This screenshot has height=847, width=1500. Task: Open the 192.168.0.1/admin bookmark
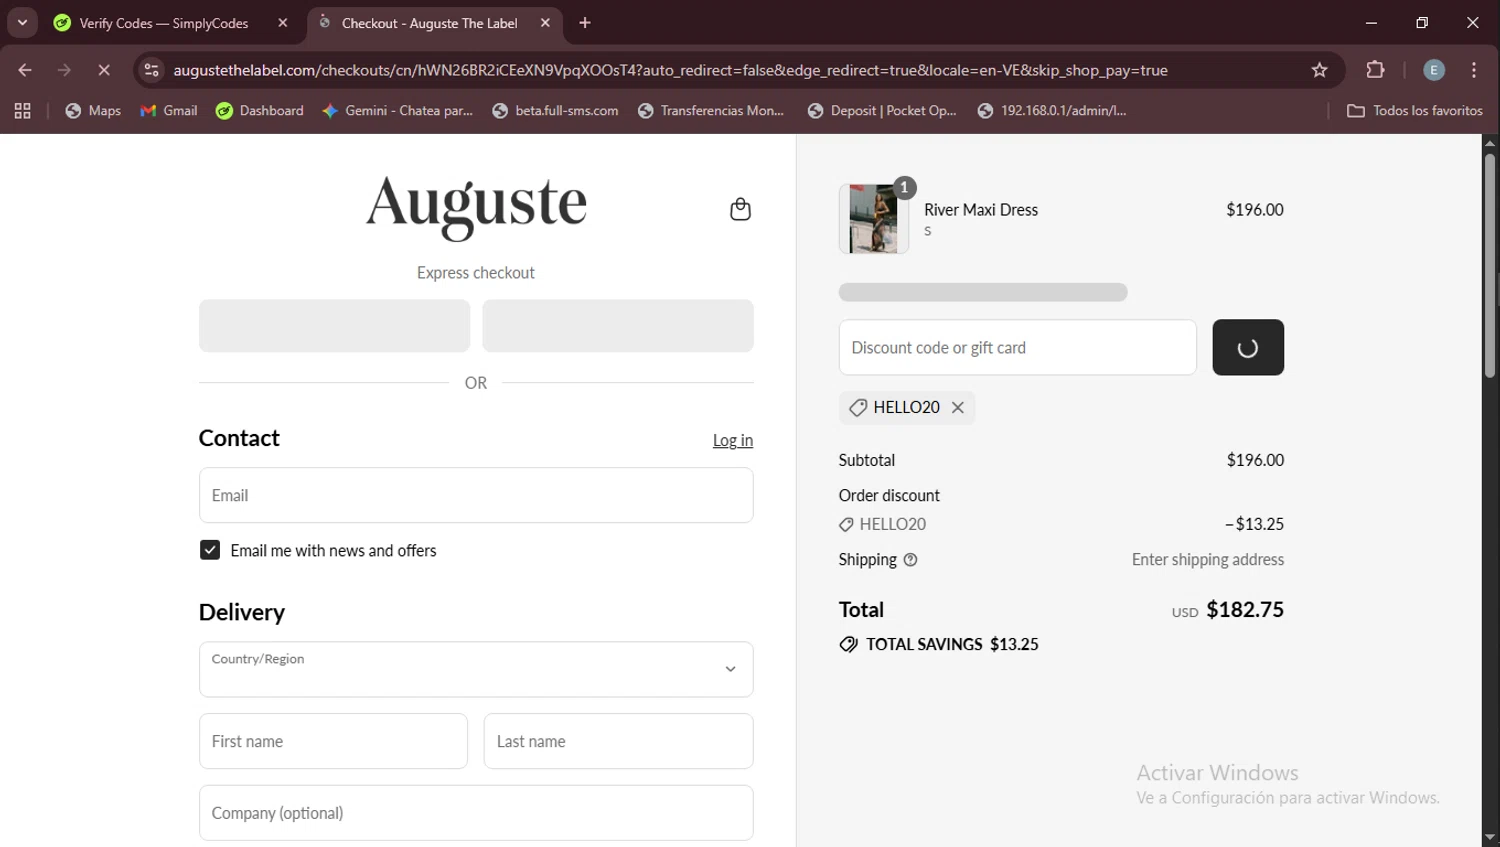tap(1052, 111)
